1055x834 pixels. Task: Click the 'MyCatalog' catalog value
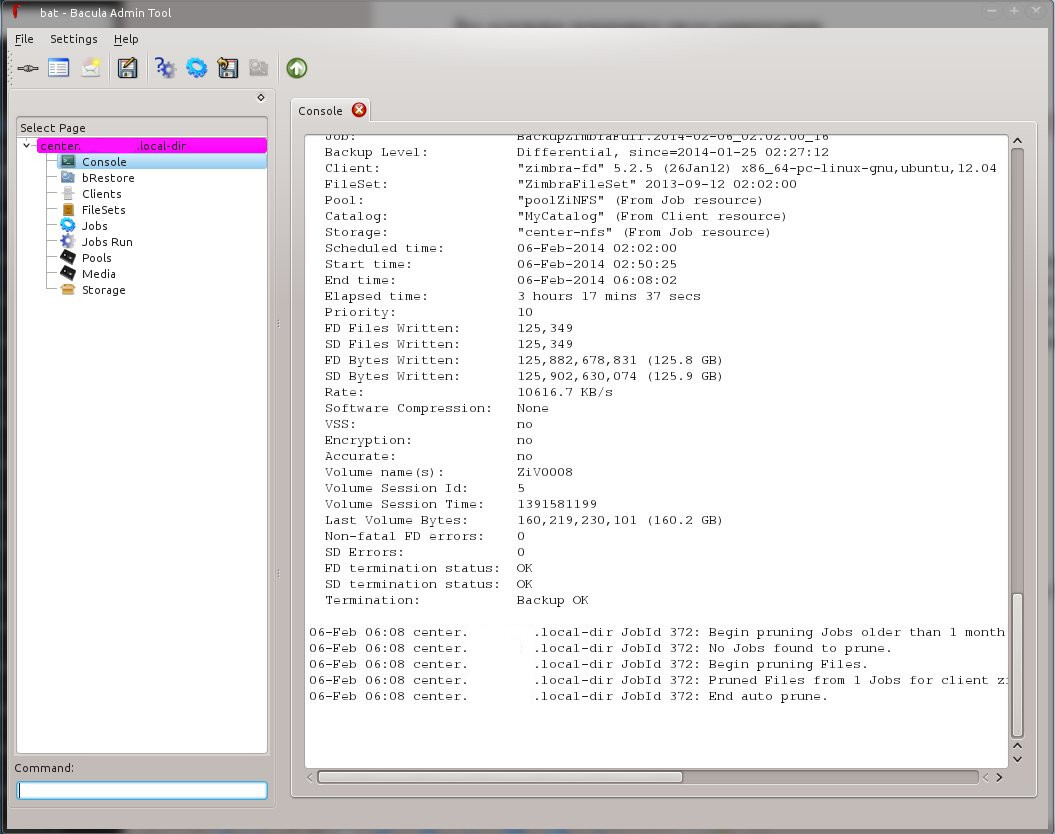pyautogui.click(x=560, y=216)
